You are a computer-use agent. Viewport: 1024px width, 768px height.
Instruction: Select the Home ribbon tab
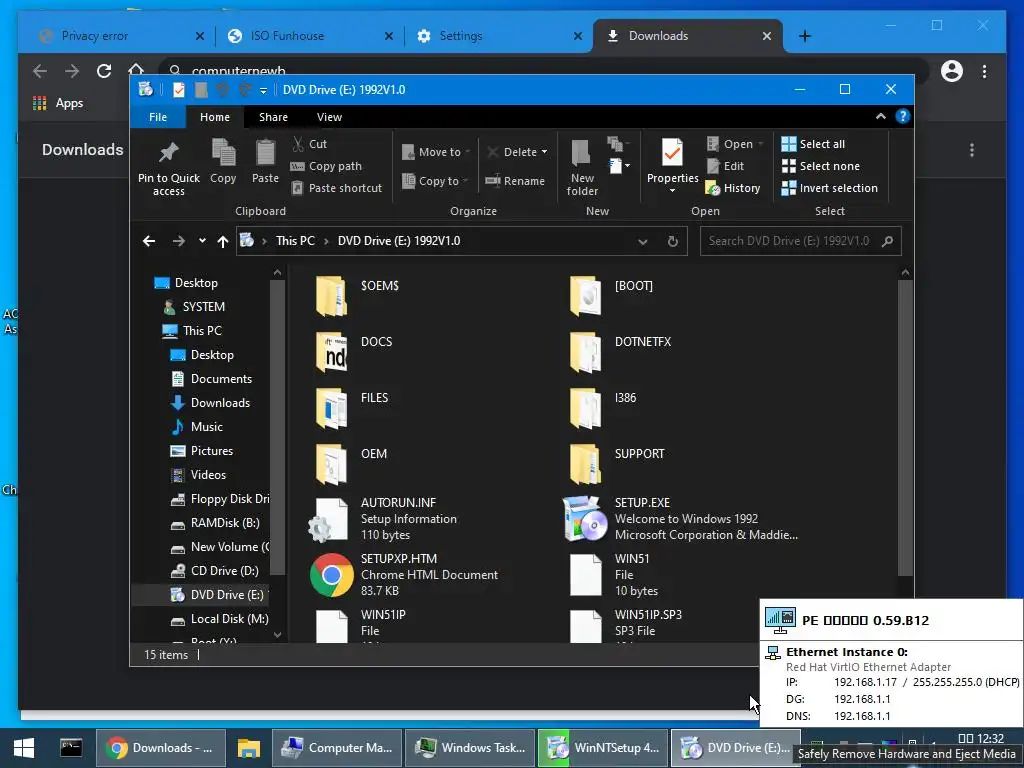click(x=215, y=117)
